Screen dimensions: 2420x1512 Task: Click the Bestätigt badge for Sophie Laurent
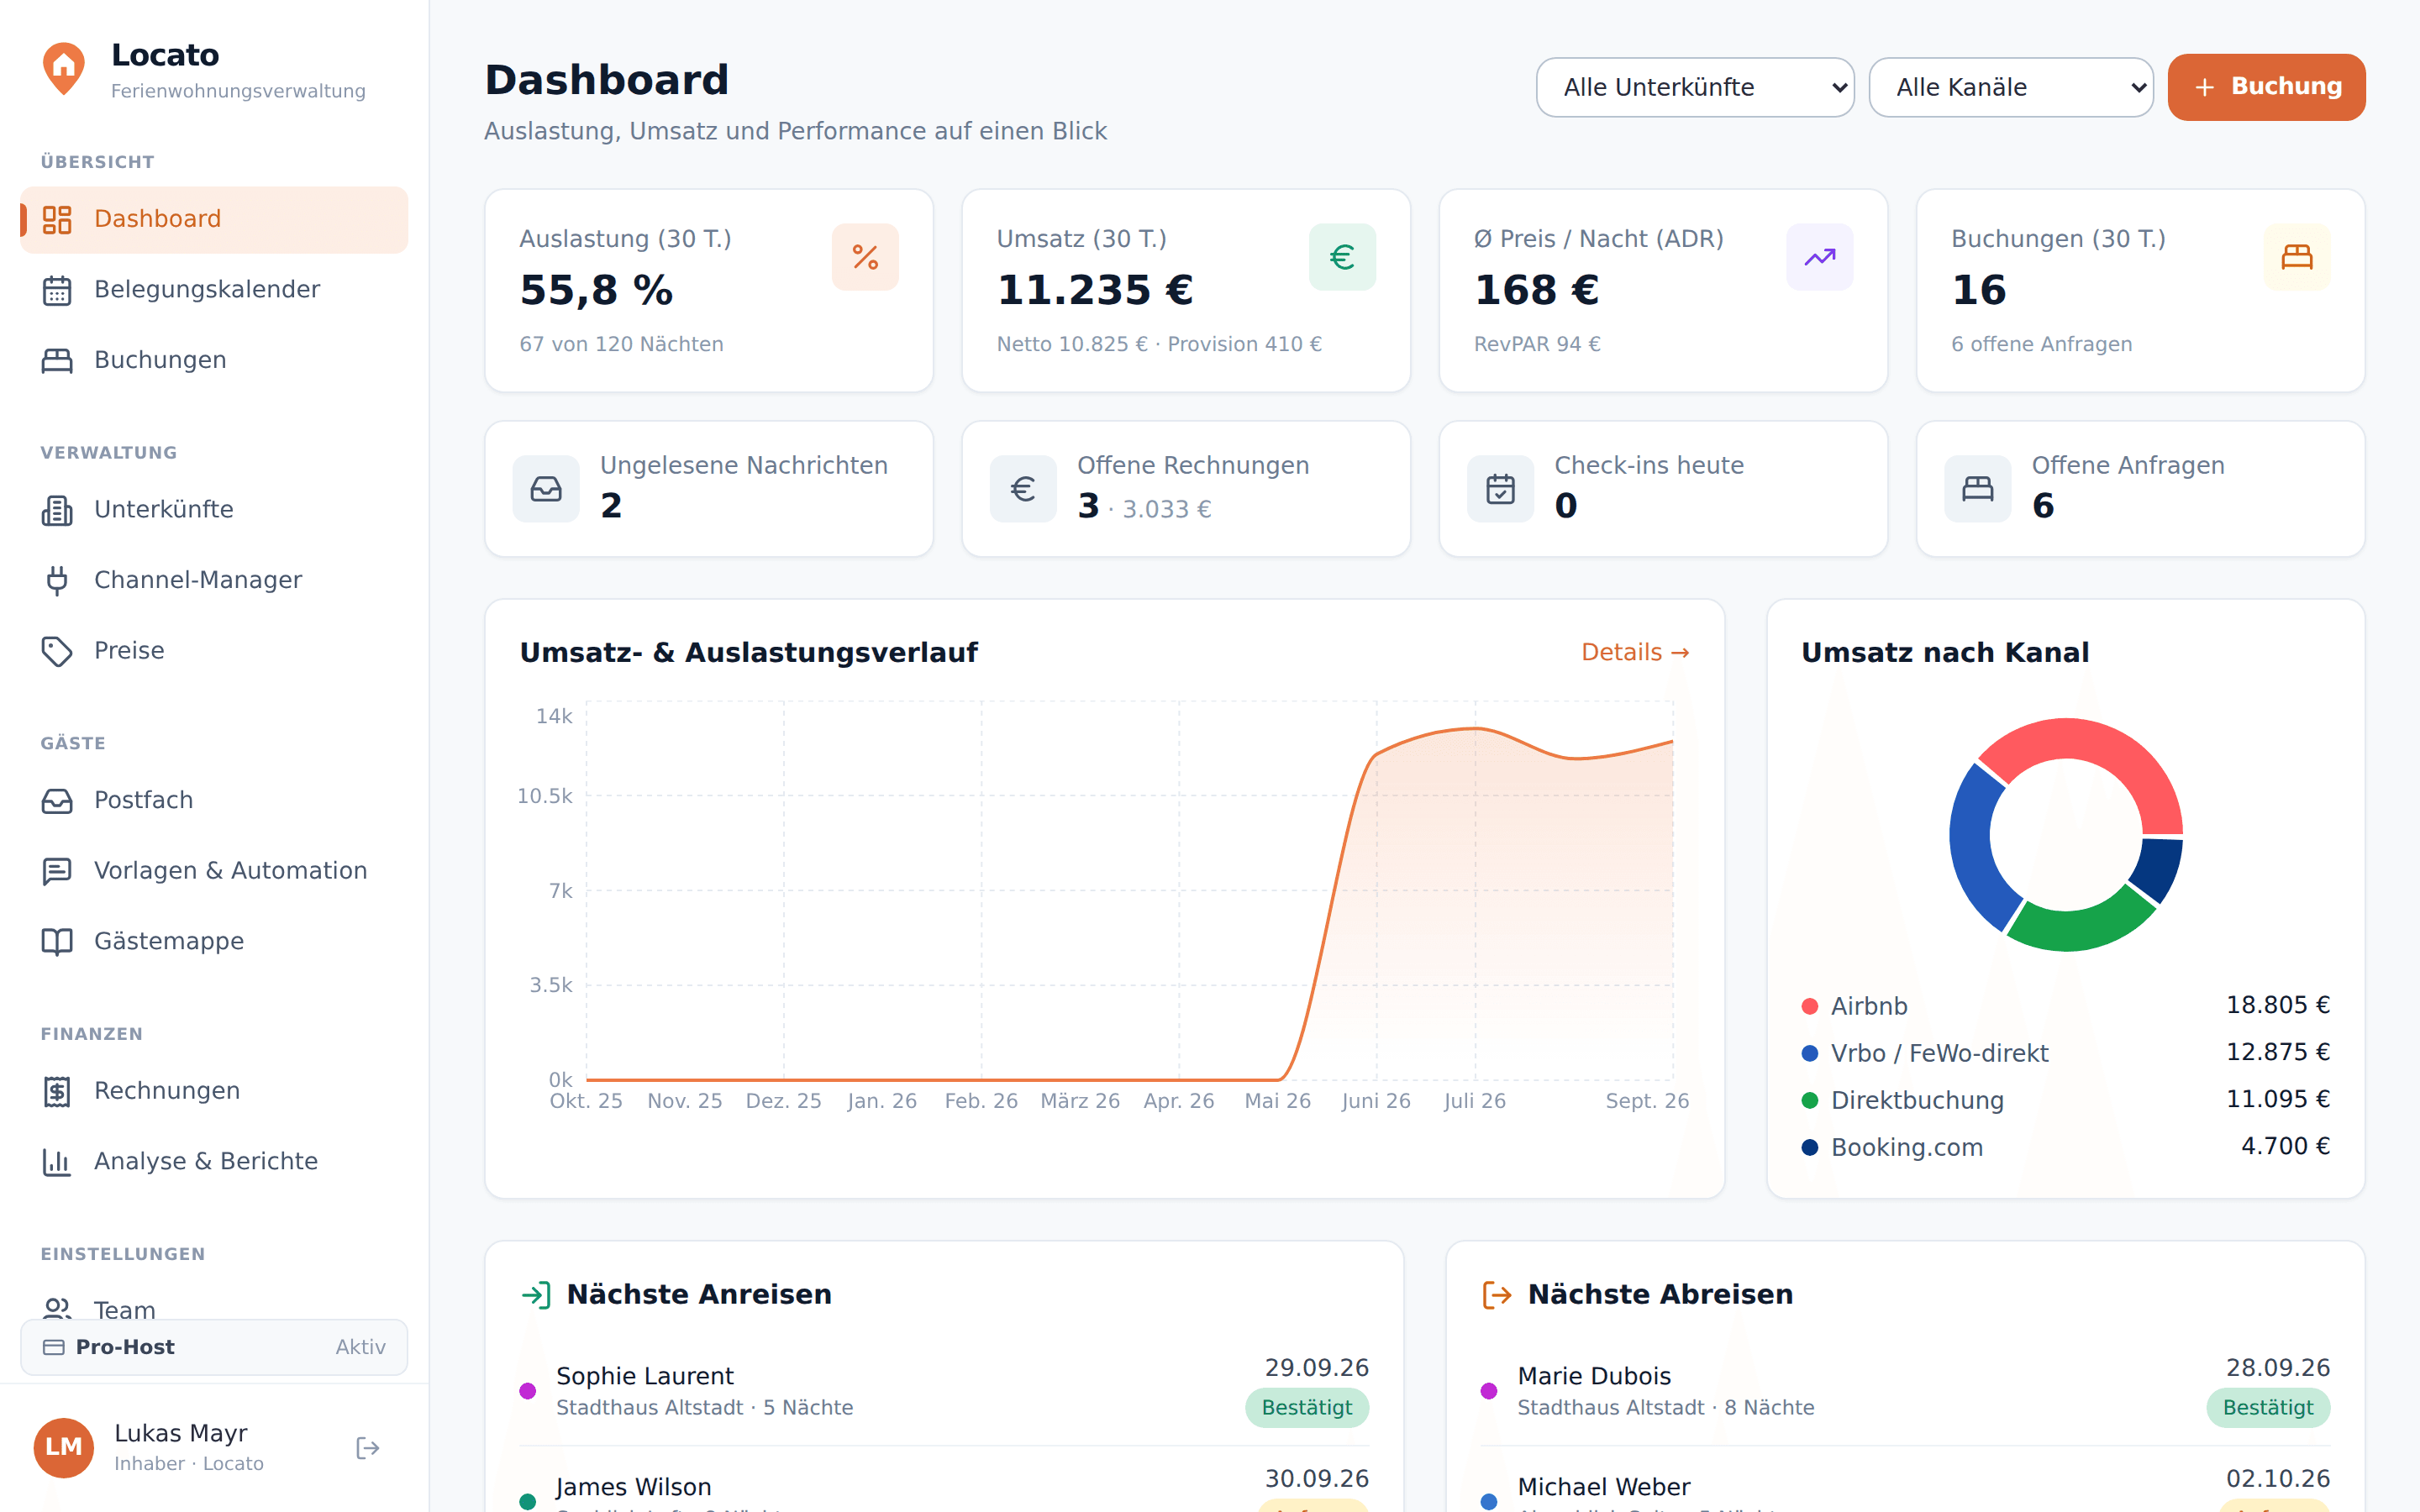pos(1306,1407)
